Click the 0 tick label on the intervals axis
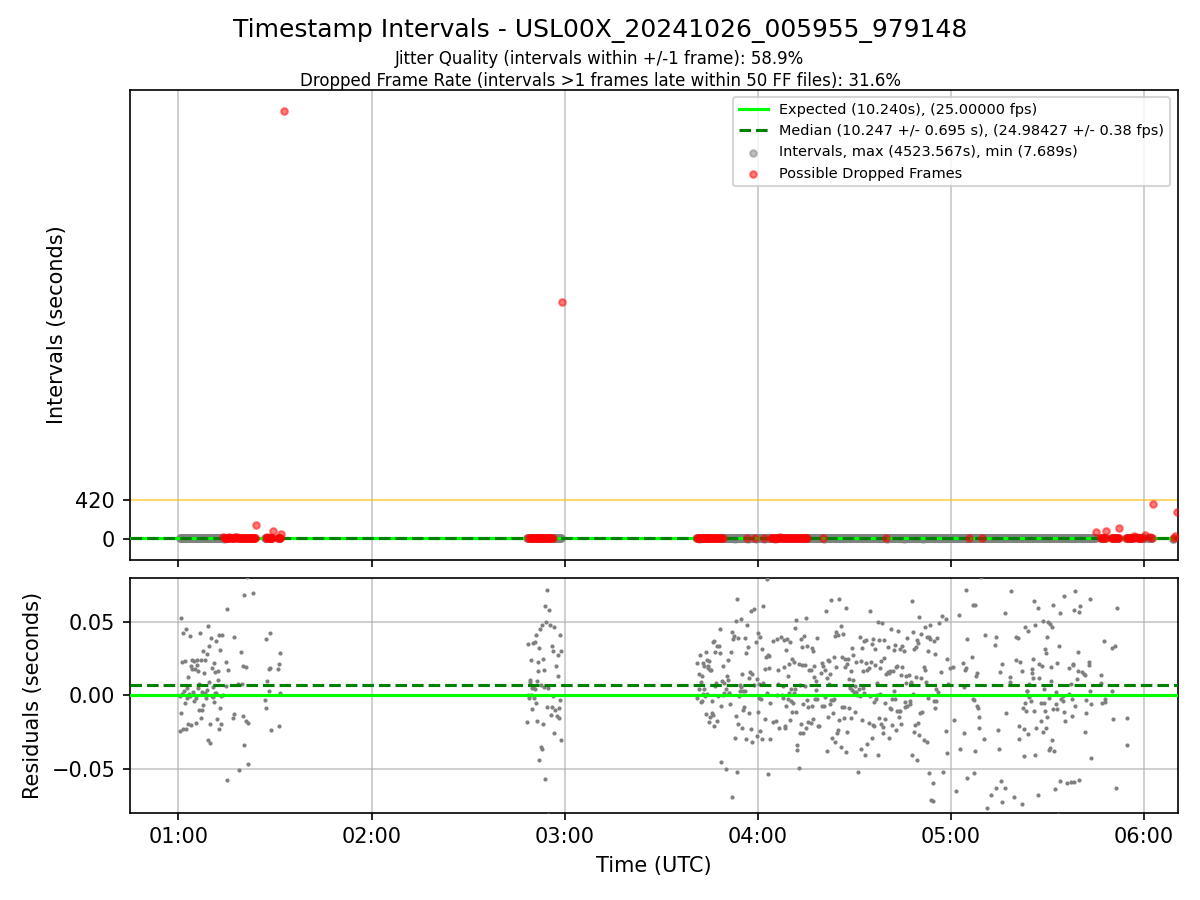The height and width of the screenshot is (900, 1200). pyautogui.click(x=109, y=539)
